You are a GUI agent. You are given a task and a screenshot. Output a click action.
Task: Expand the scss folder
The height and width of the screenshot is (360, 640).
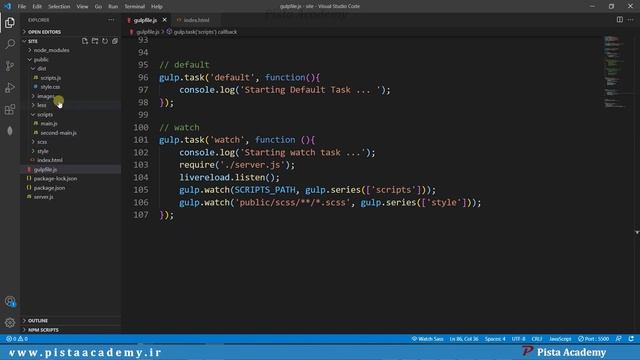71,142
